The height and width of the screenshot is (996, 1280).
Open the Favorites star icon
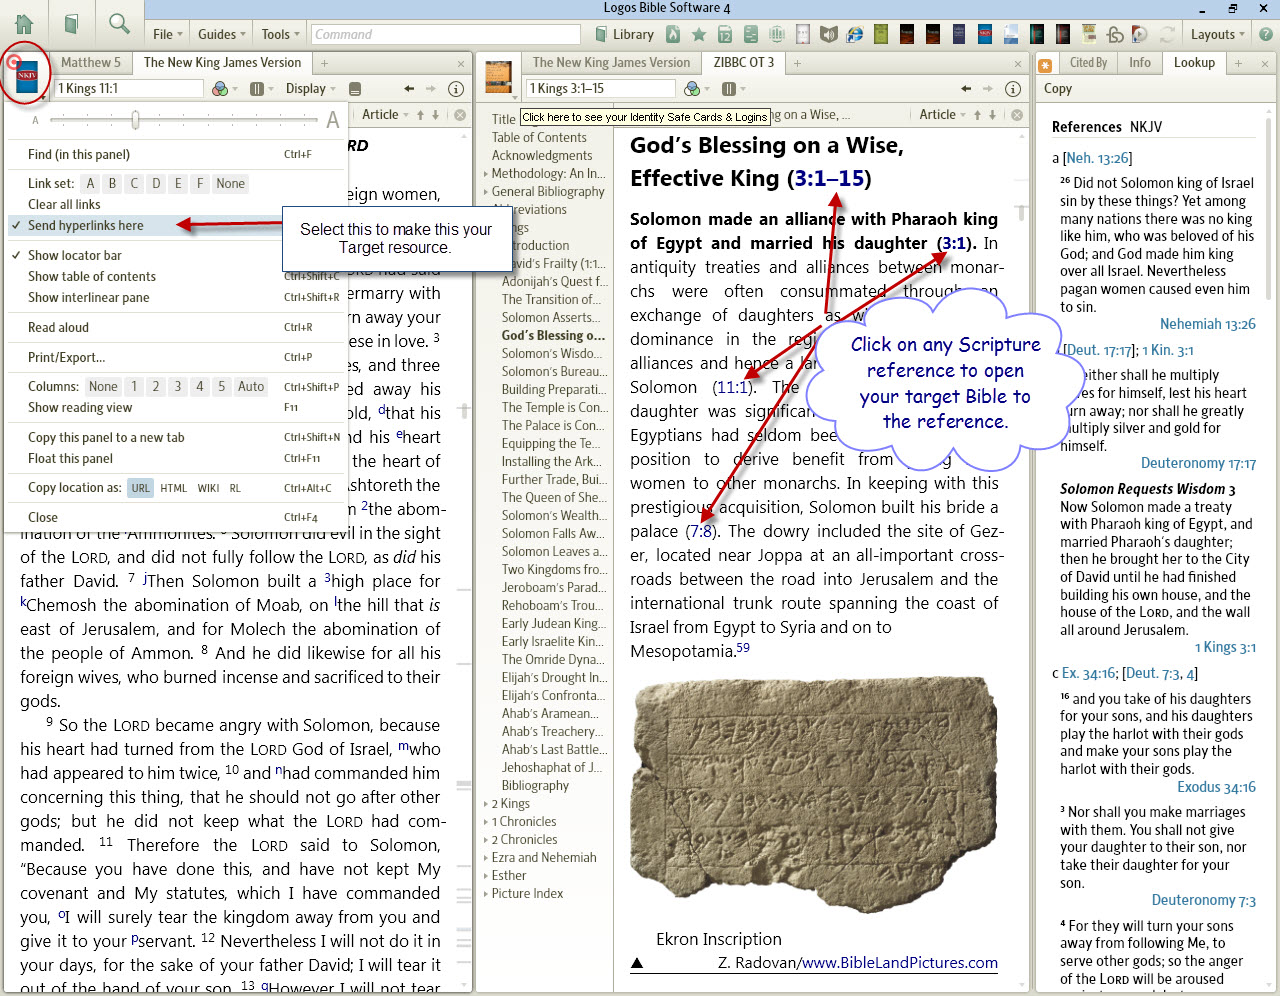click(699, 34)
